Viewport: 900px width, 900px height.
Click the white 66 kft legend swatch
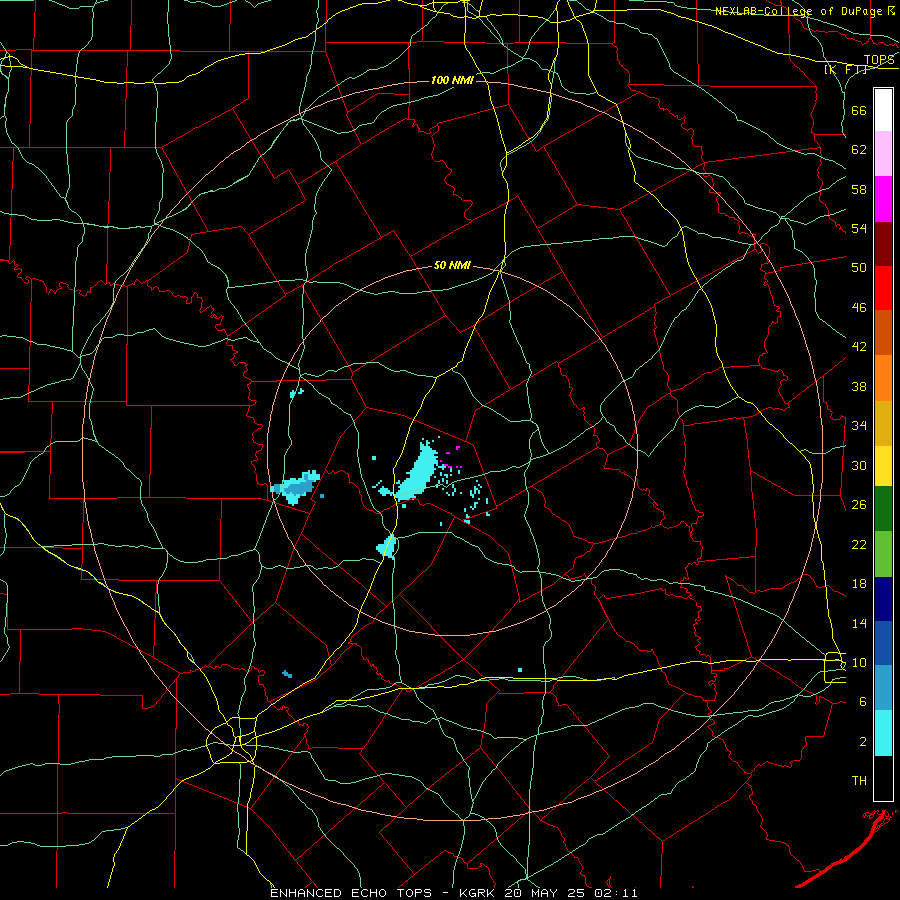[x=883, y=110]
